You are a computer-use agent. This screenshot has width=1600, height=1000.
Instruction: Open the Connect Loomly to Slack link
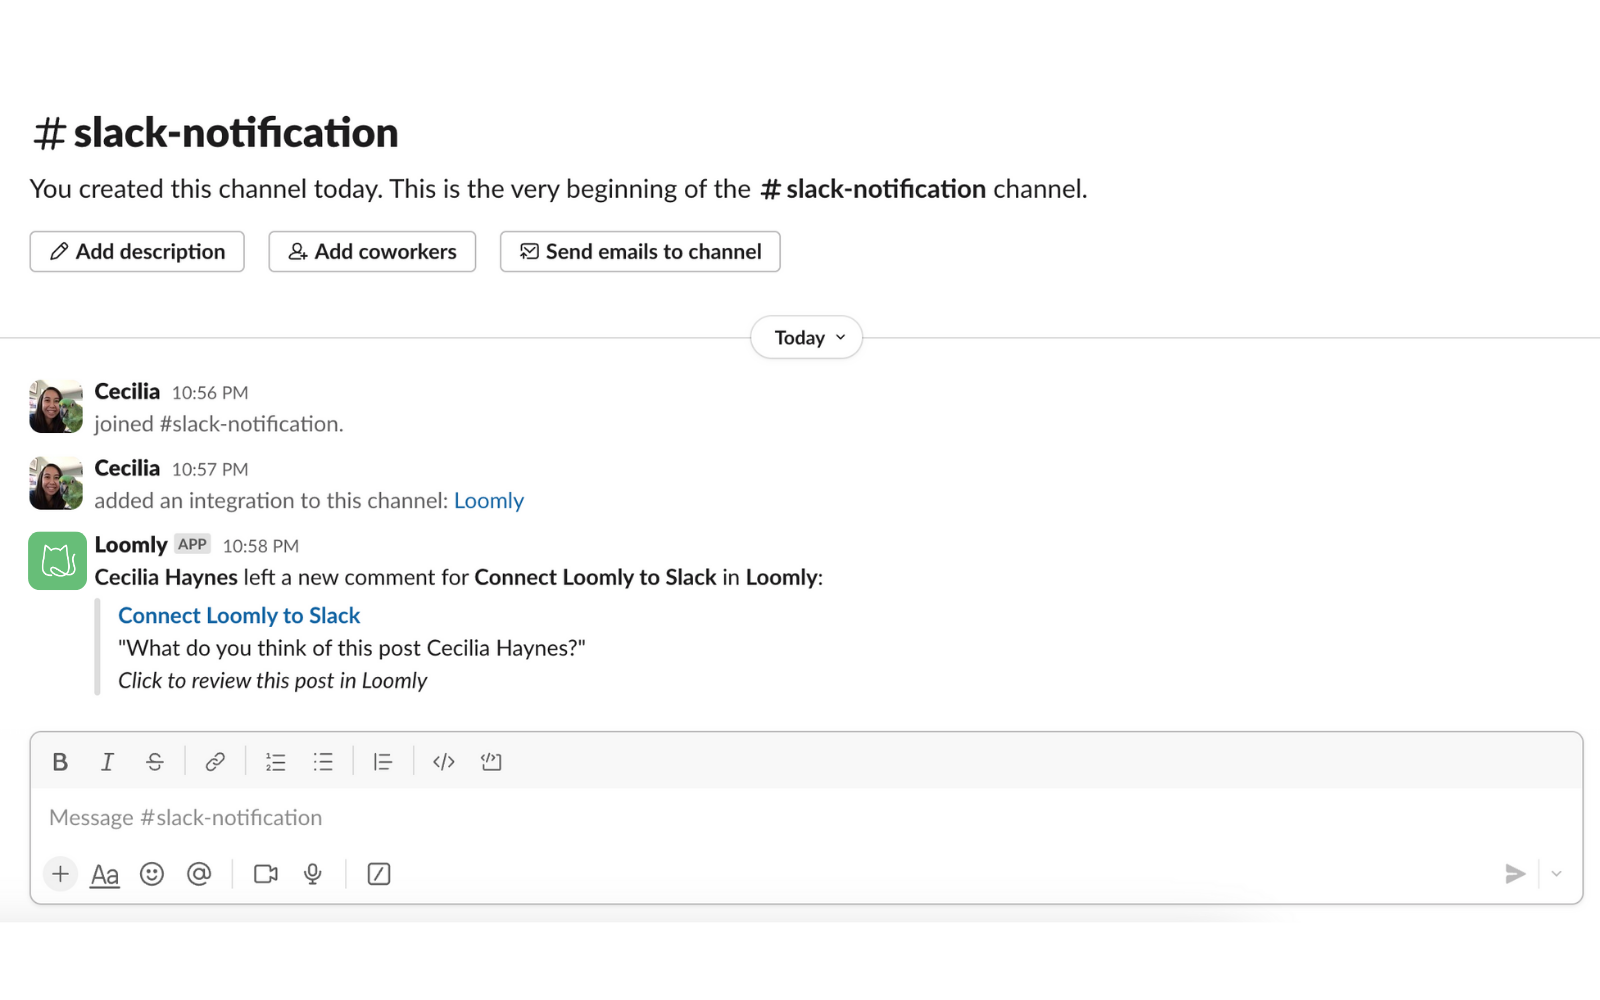[238, 615]
